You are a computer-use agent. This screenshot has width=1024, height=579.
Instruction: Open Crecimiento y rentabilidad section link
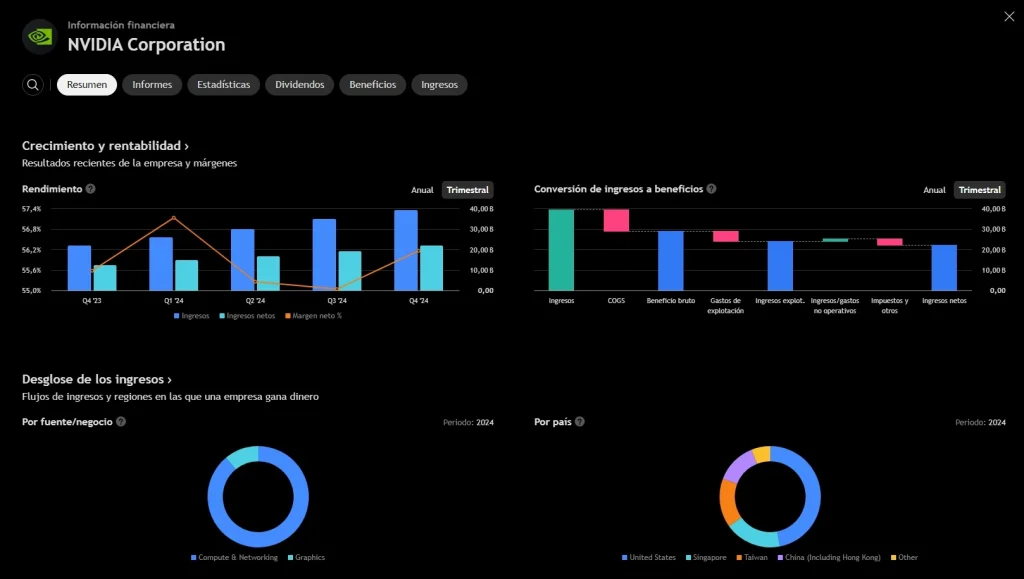coord(105,146)
